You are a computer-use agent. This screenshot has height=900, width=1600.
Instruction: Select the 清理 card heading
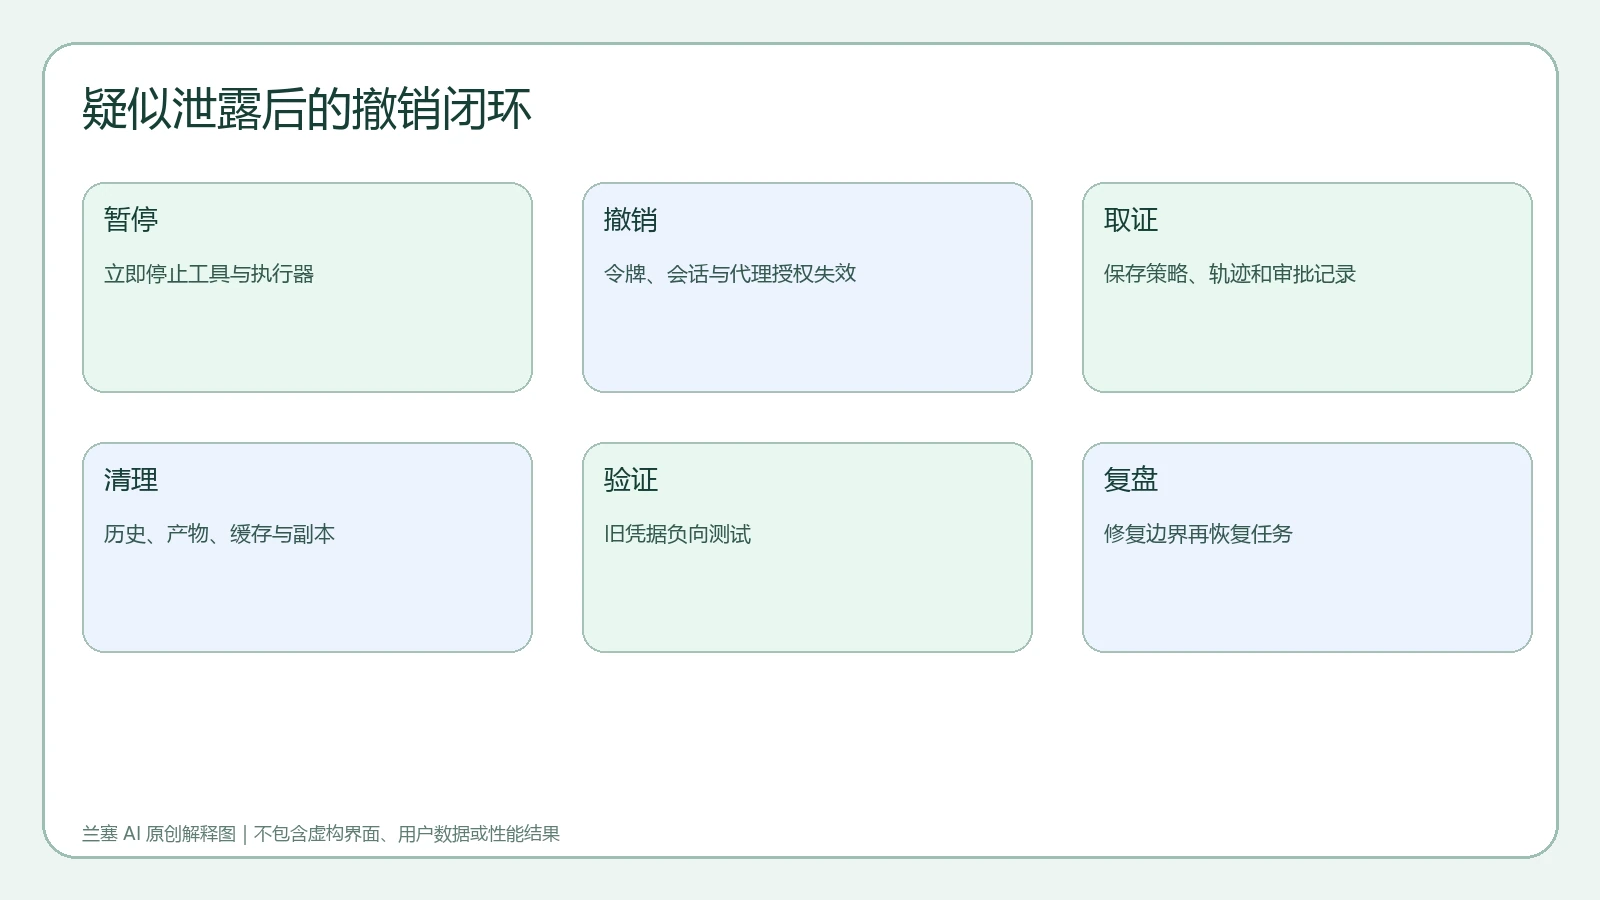click(131, 480)
